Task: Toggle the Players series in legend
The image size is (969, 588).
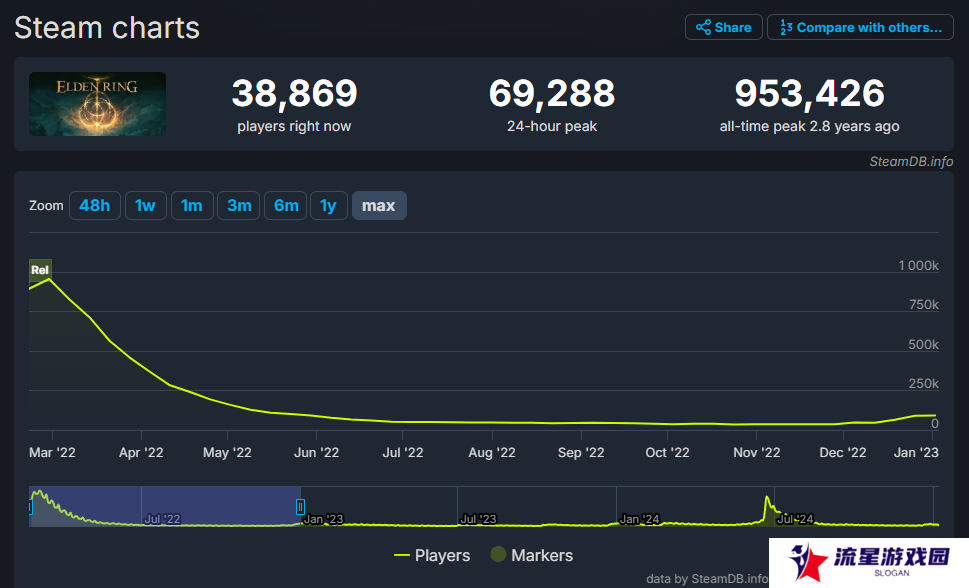Action: (x=432, y=555)
